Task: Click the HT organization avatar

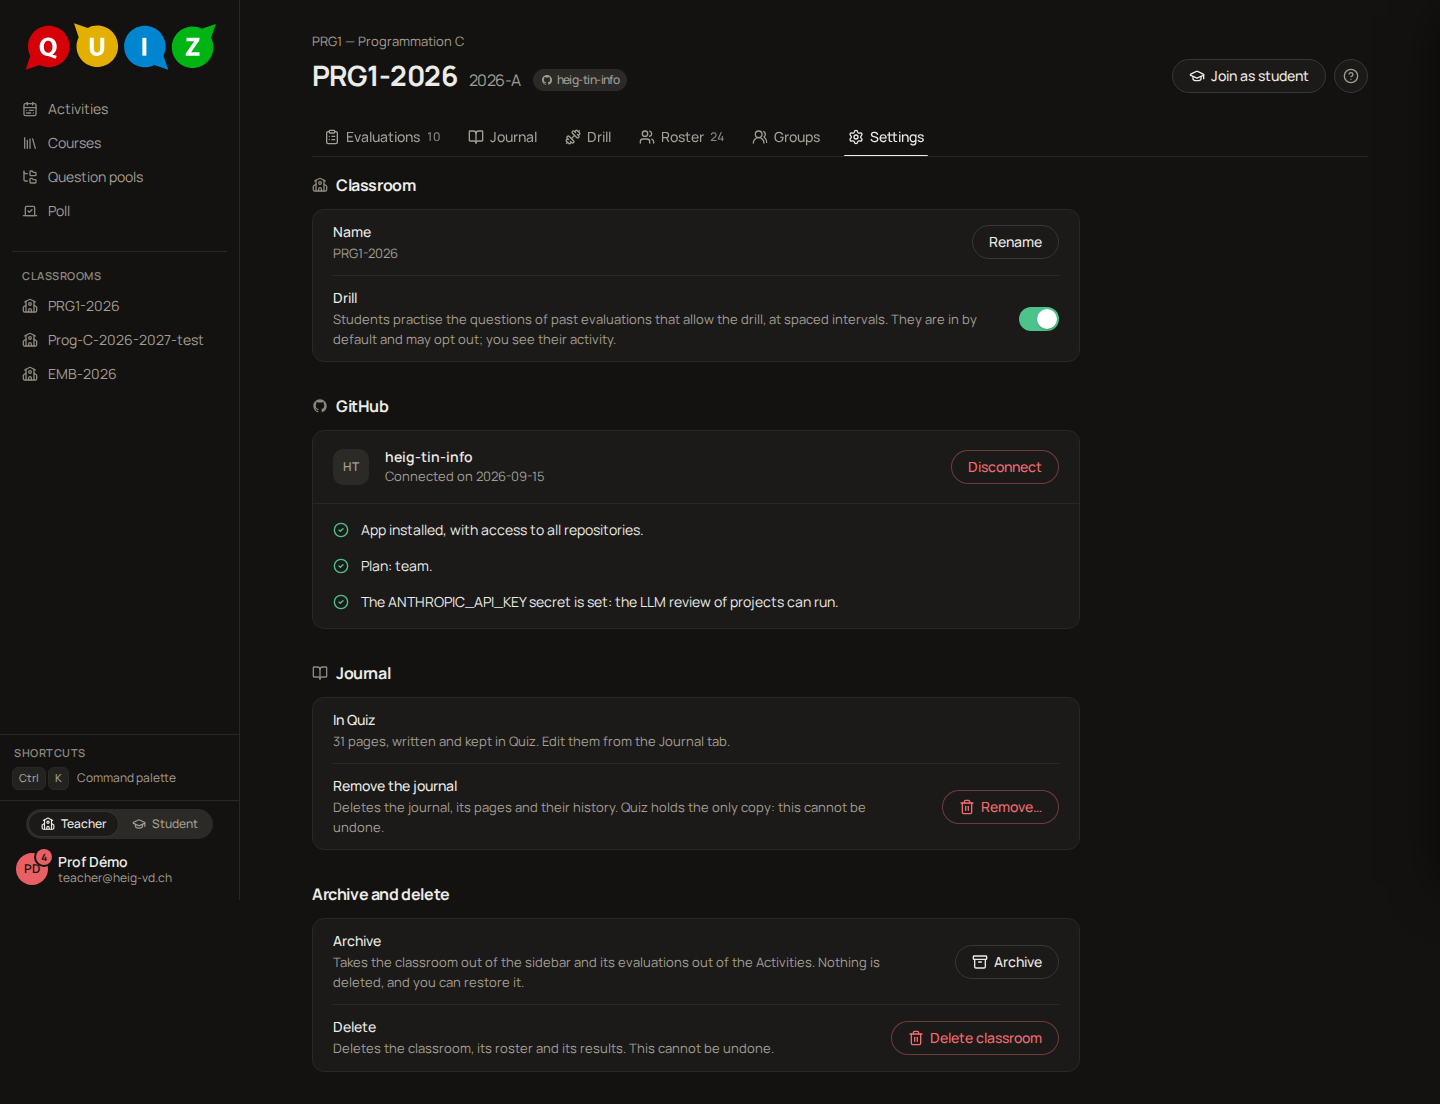Action: pos(351,467)
